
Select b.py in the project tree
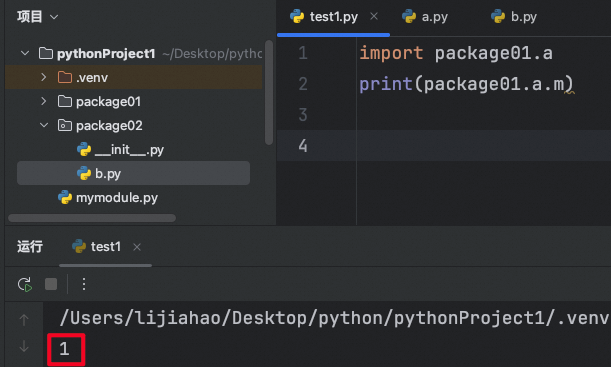tap(133, 173)
